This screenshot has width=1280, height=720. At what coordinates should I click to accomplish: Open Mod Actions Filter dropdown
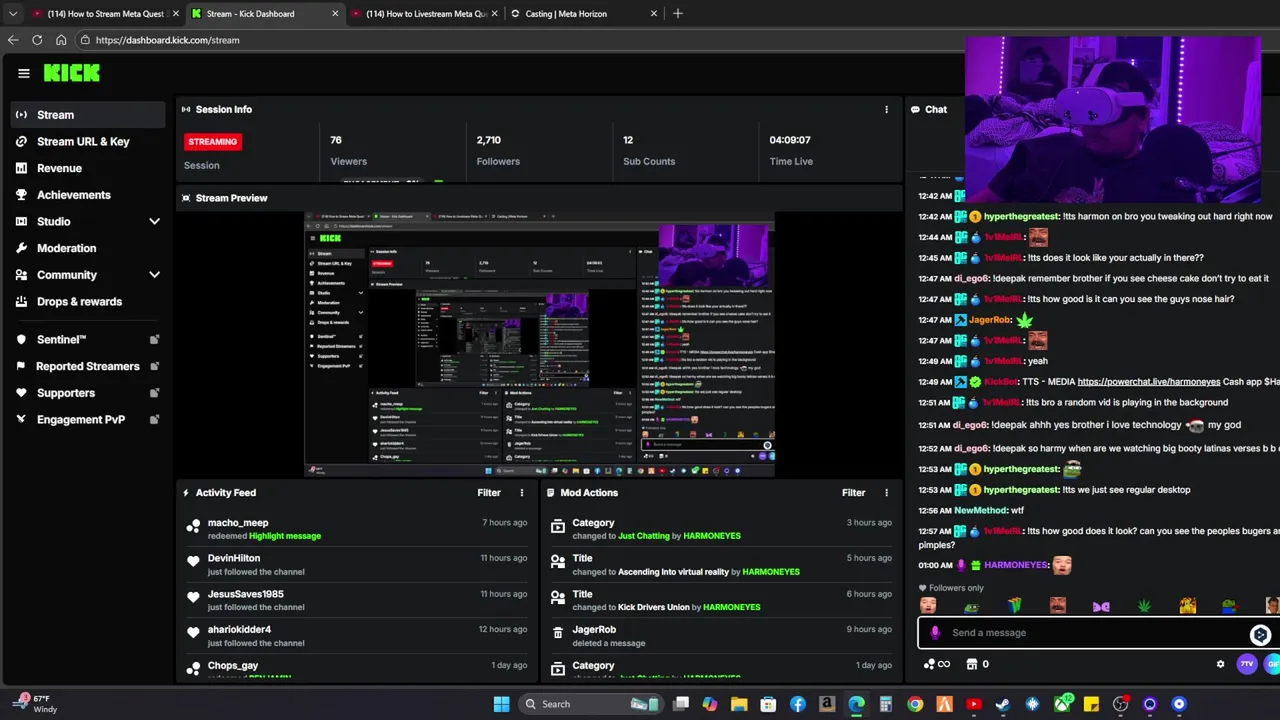(x=853, y=492)
